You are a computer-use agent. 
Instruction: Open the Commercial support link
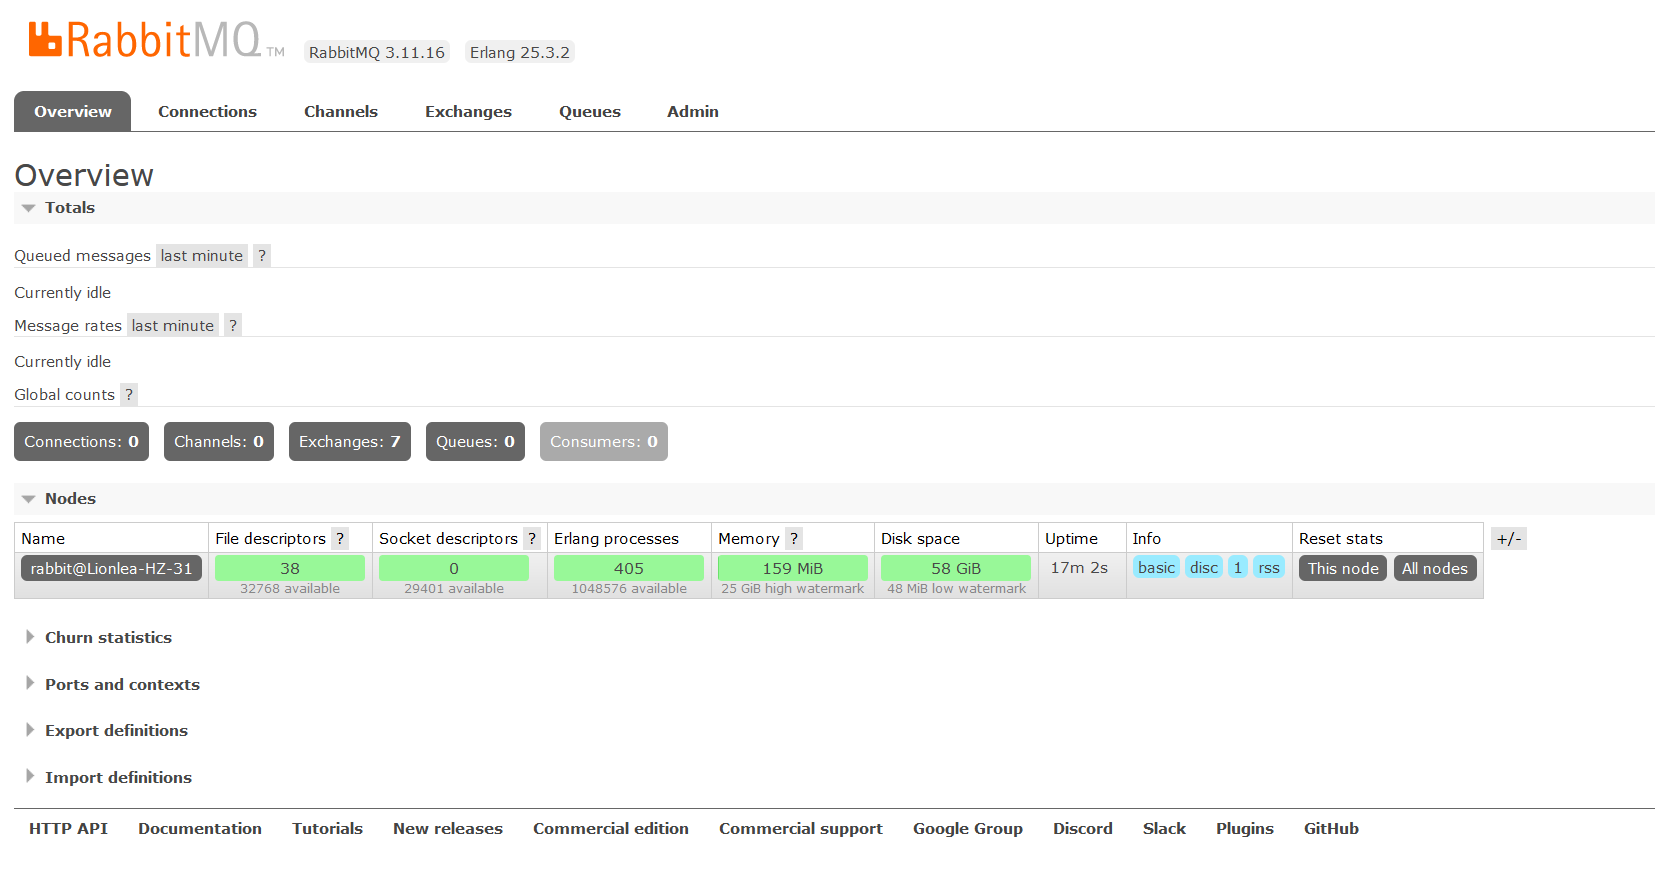[x=801, y=829]
